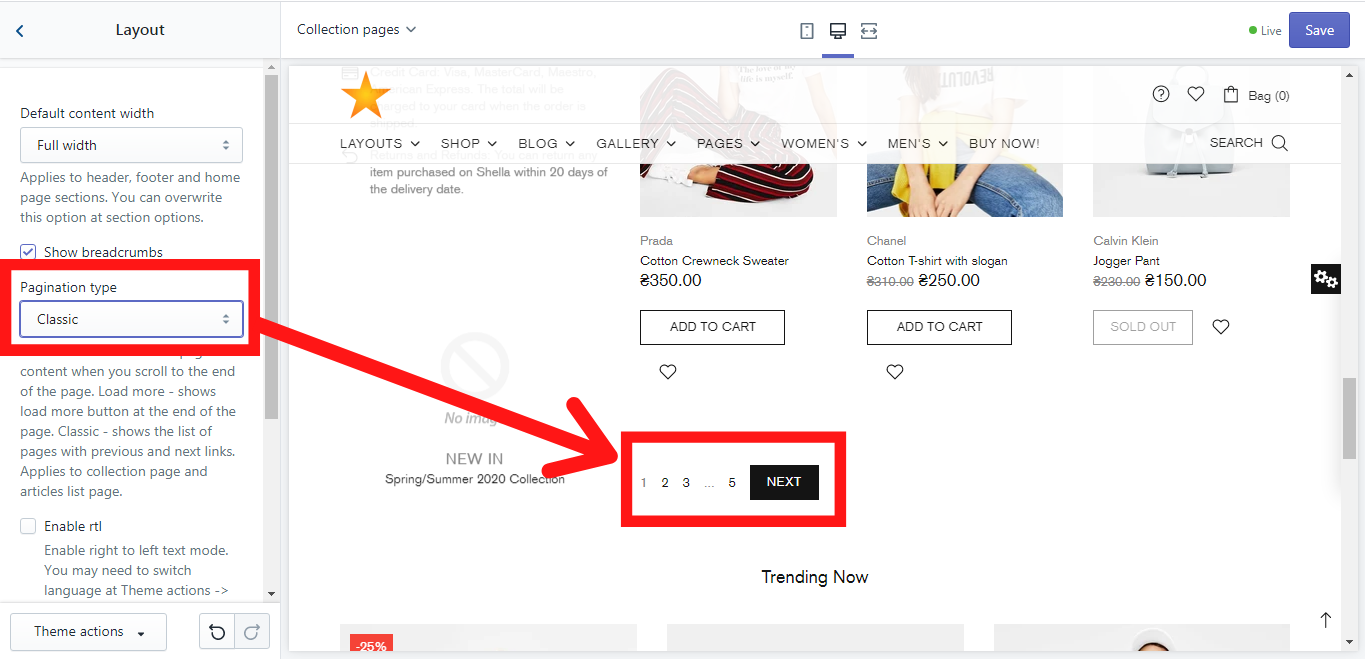1365x659 pixels.
Task: Enable the rtl checkbox
Action: point(28,526)
